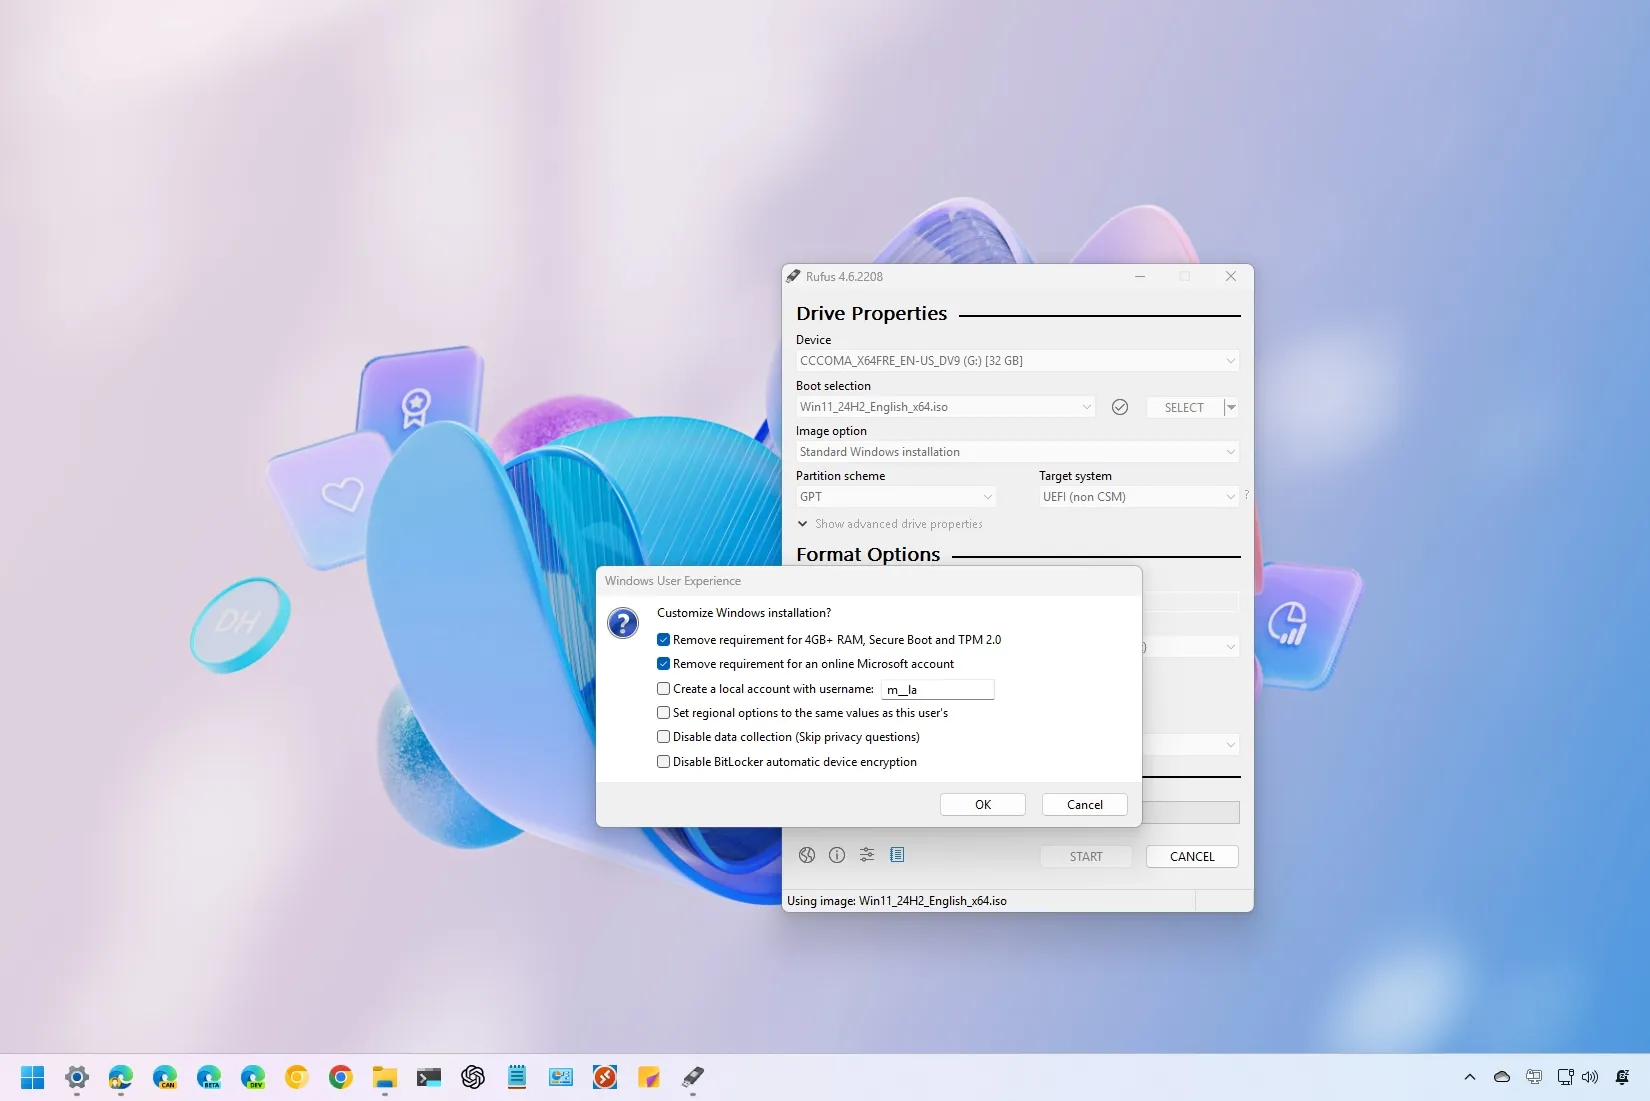Uncheck remove online Microsoft account requirement

(x=663, y=664)
